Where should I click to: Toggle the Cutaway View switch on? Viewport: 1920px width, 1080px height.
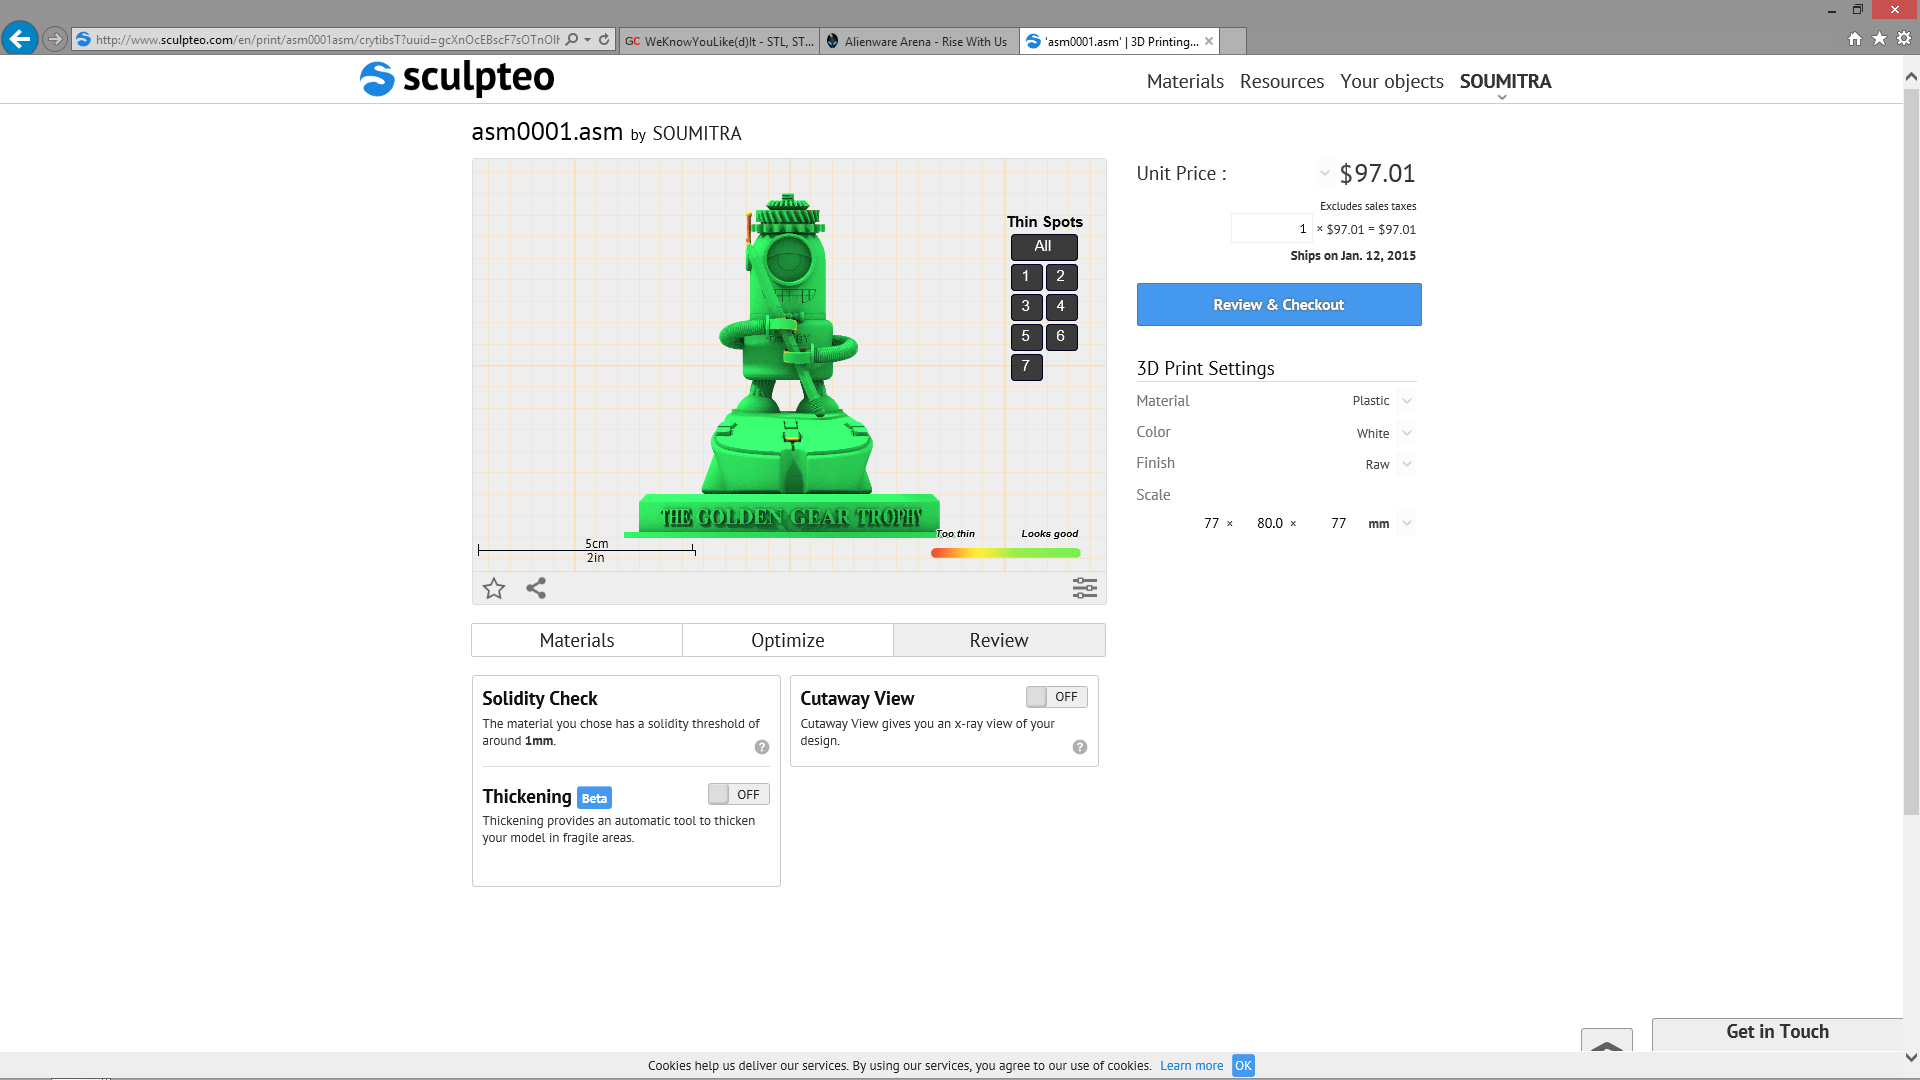[x=1057, y=697]
